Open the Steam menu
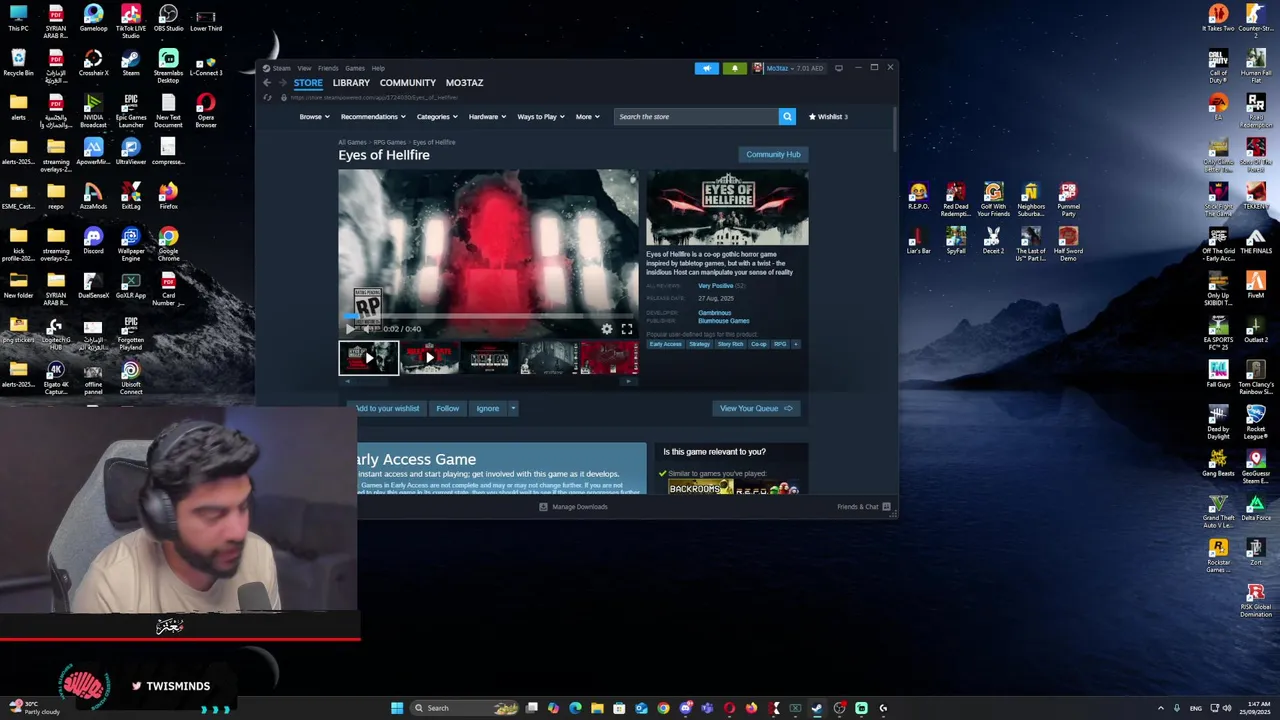Image resolution: width=1280 pixels, height=720 pixels. [x=281, y=68]
